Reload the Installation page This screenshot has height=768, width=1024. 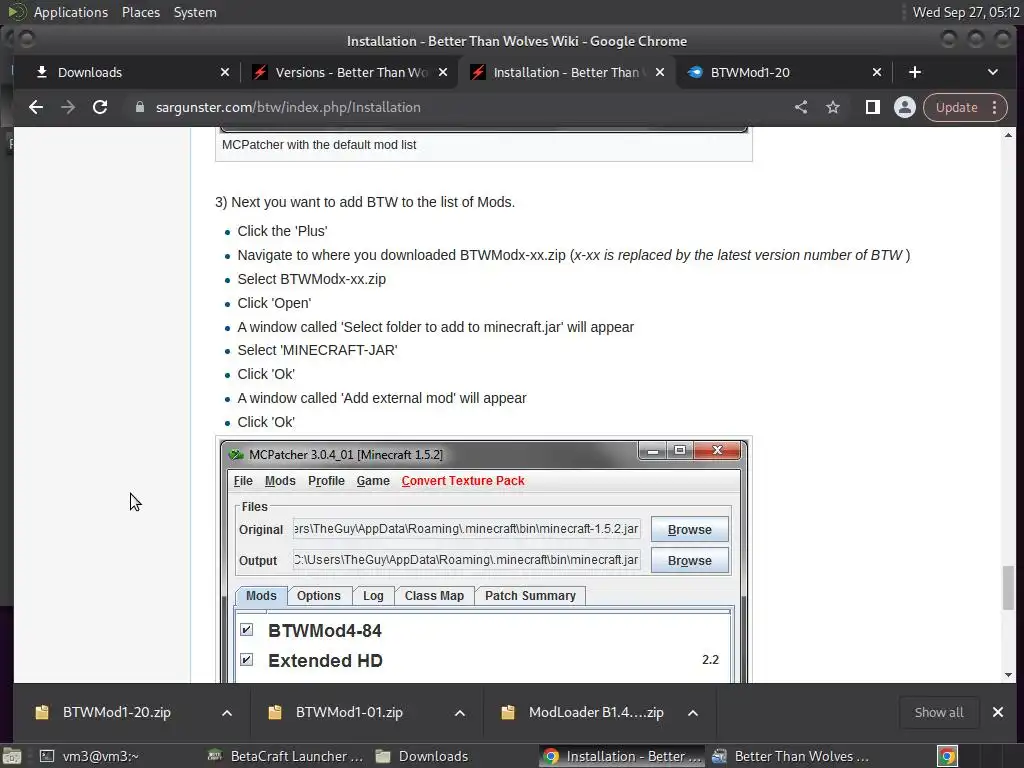[x=100, y=107]
